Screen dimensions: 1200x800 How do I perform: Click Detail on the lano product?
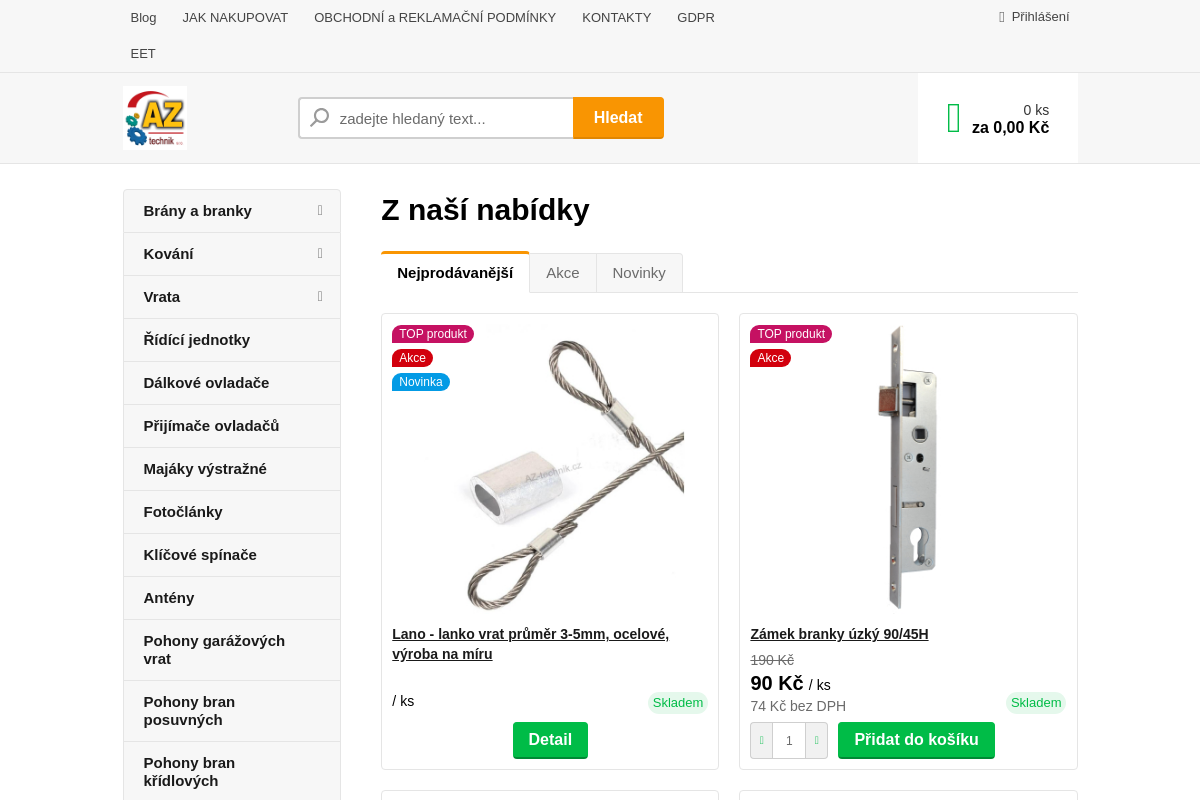click(x=550, y=740)
